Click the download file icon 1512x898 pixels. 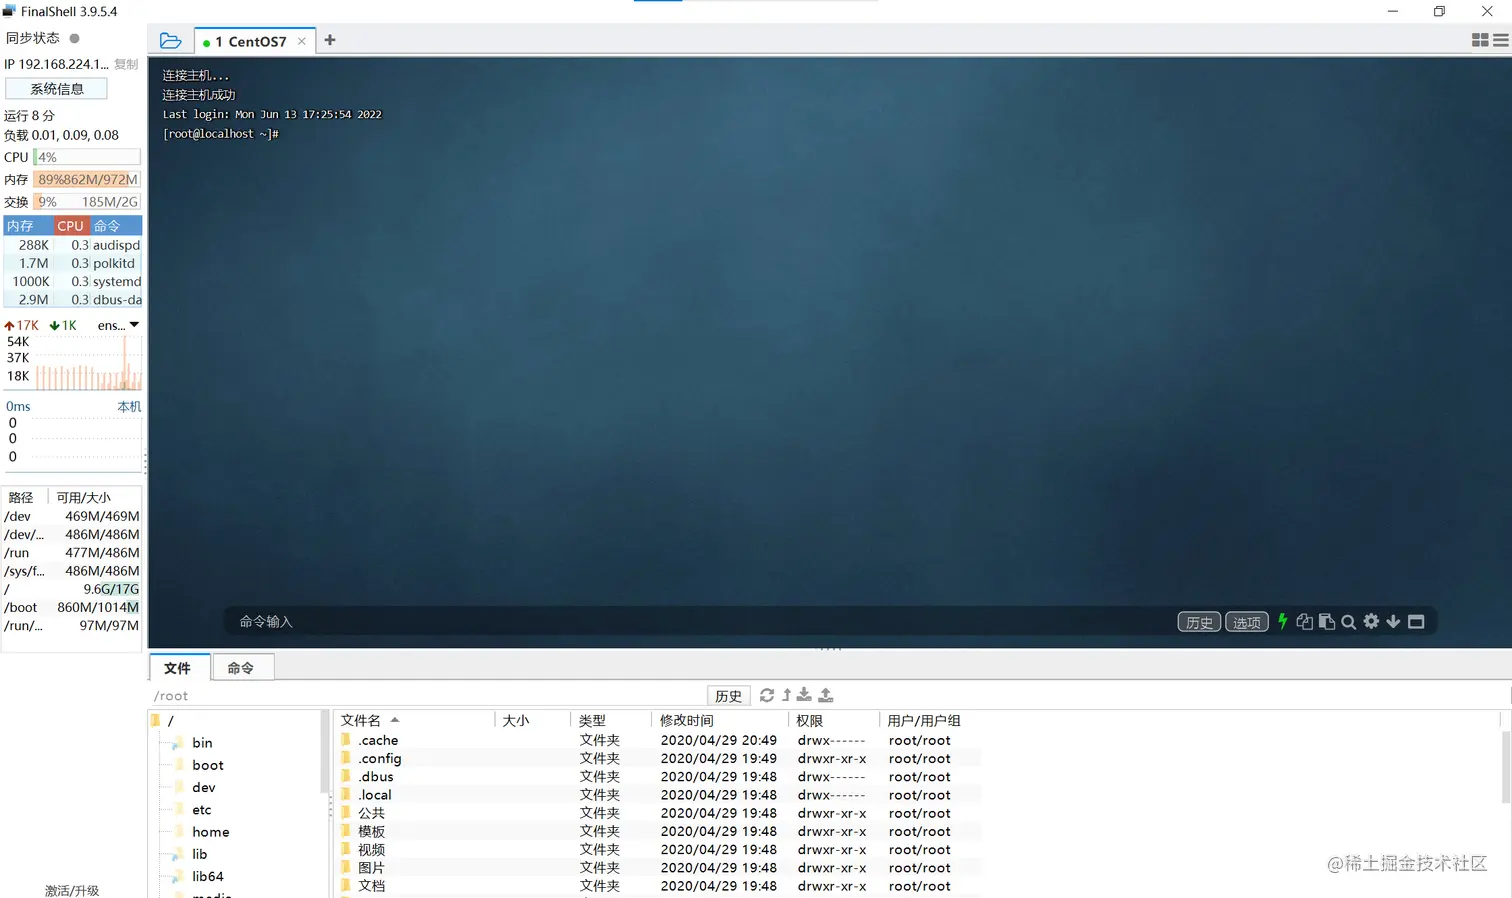click(804, 695)
